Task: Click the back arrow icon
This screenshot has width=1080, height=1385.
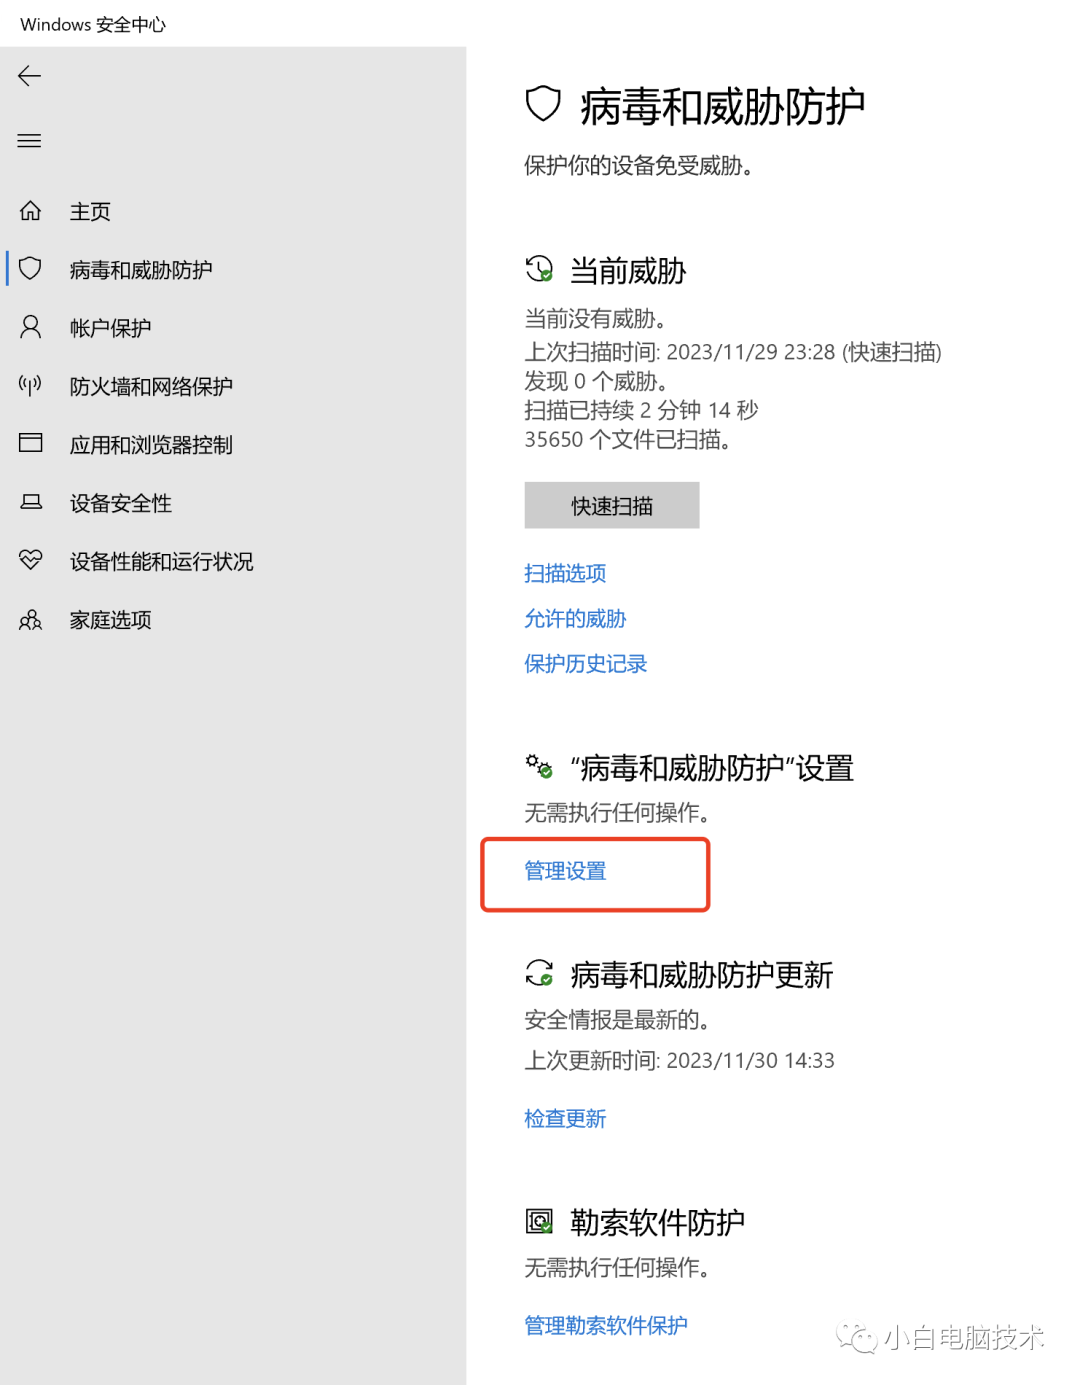Action: tap(29, 76)
